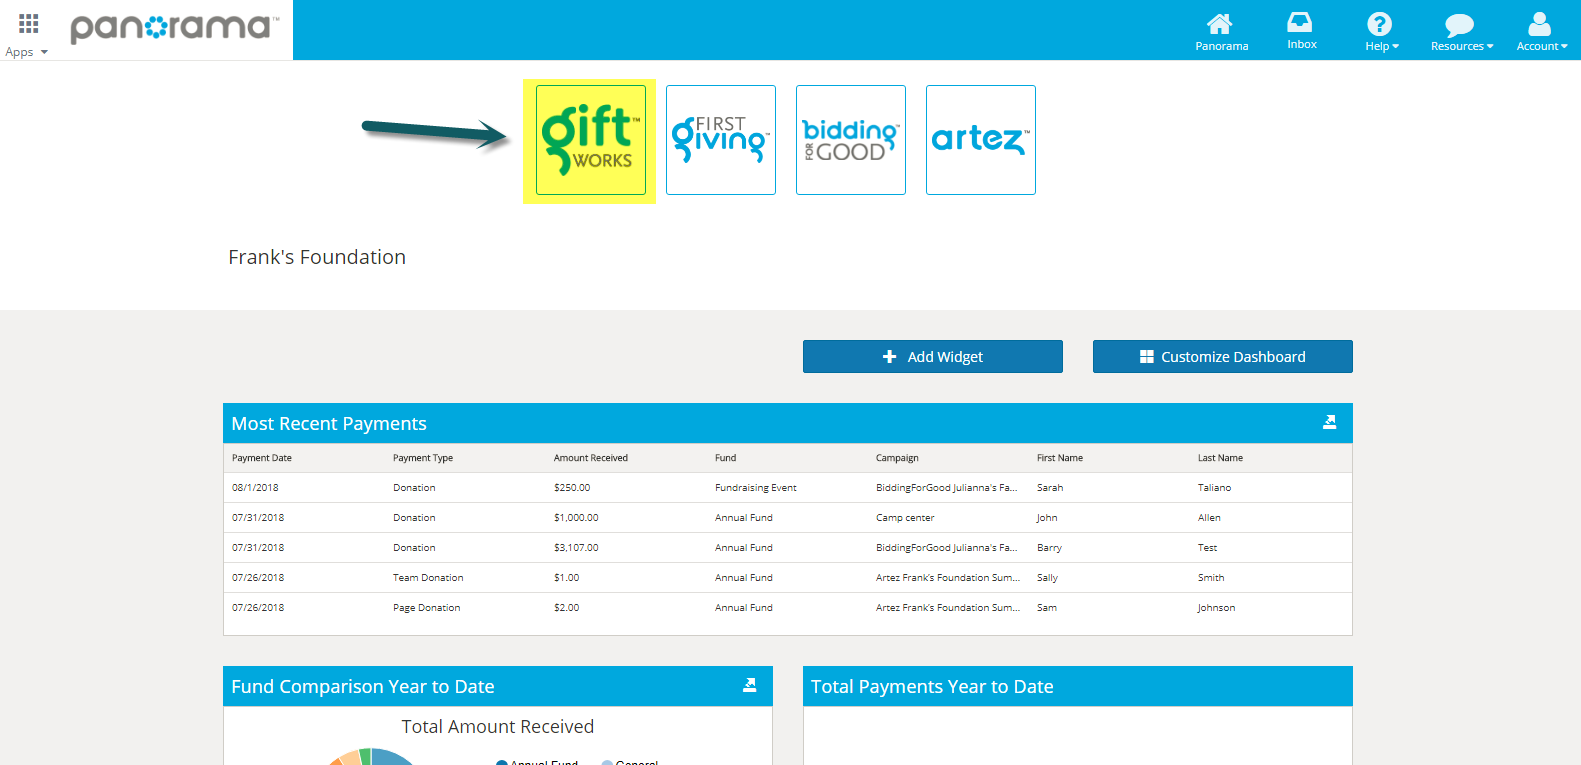Select the $3,107.00 amount cell
The image size is (1581, 765).
coord(576,548)
